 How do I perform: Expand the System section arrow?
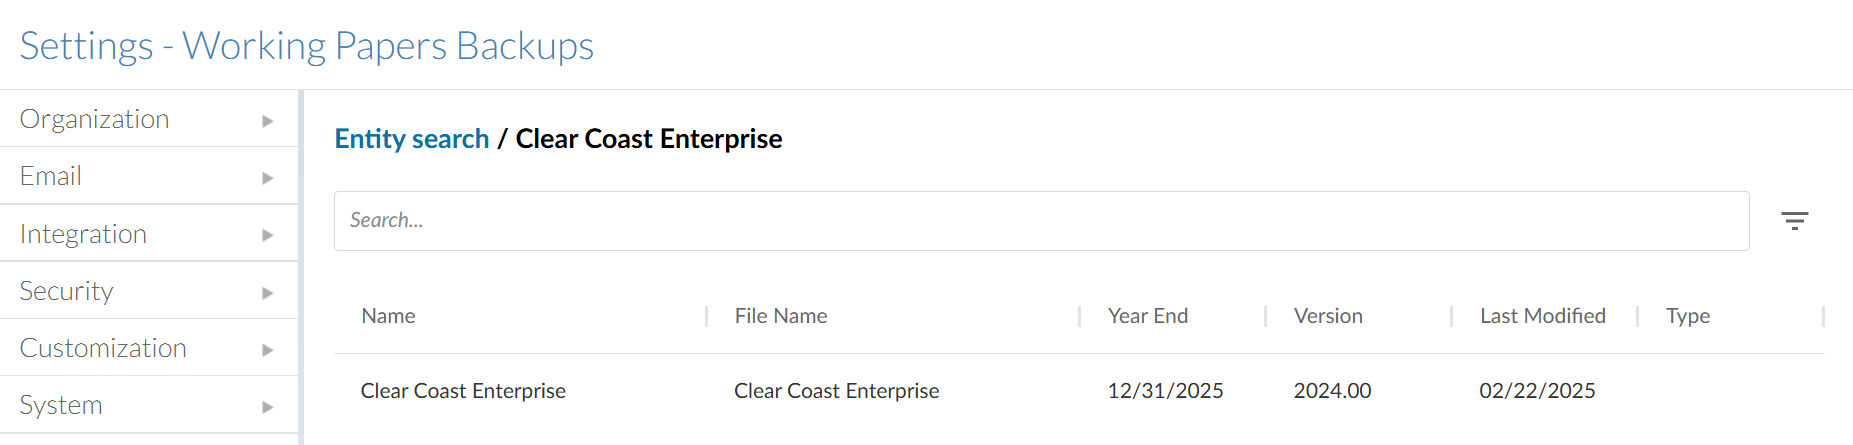(x=267, y=407)
